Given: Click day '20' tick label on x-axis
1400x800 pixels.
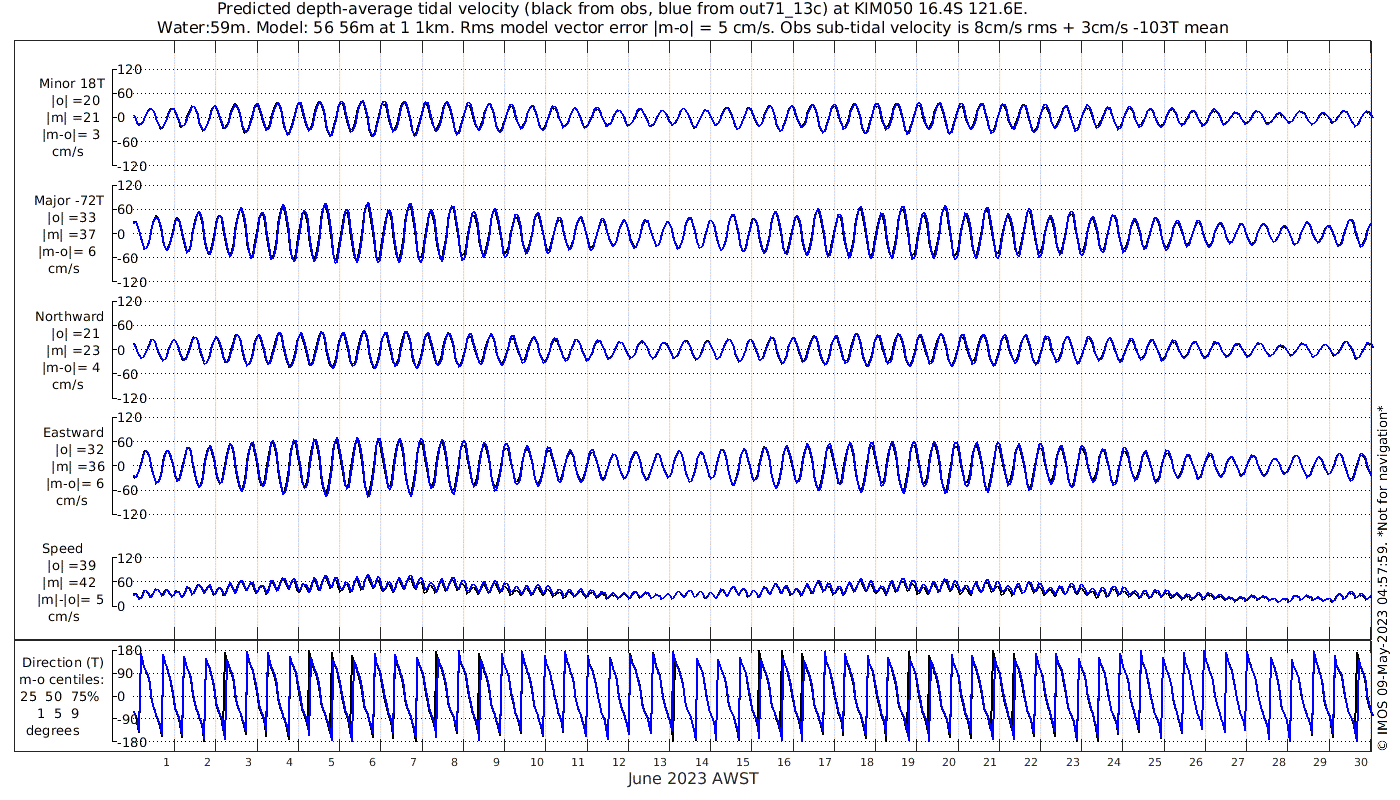Looking at the screenshot, I should coord(949,761).
